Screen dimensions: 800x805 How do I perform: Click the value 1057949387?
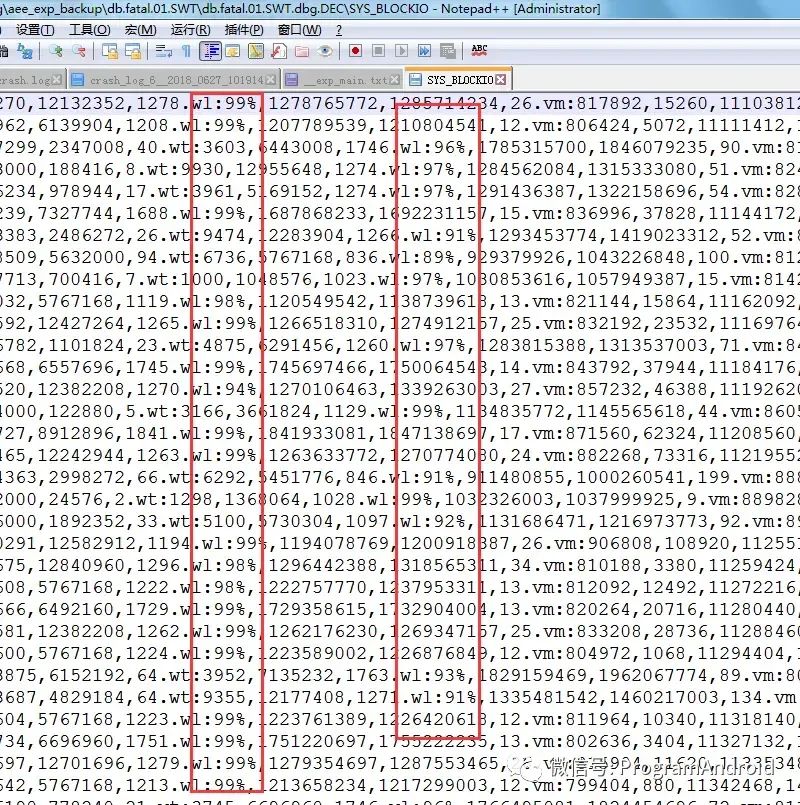click(631, 280)
